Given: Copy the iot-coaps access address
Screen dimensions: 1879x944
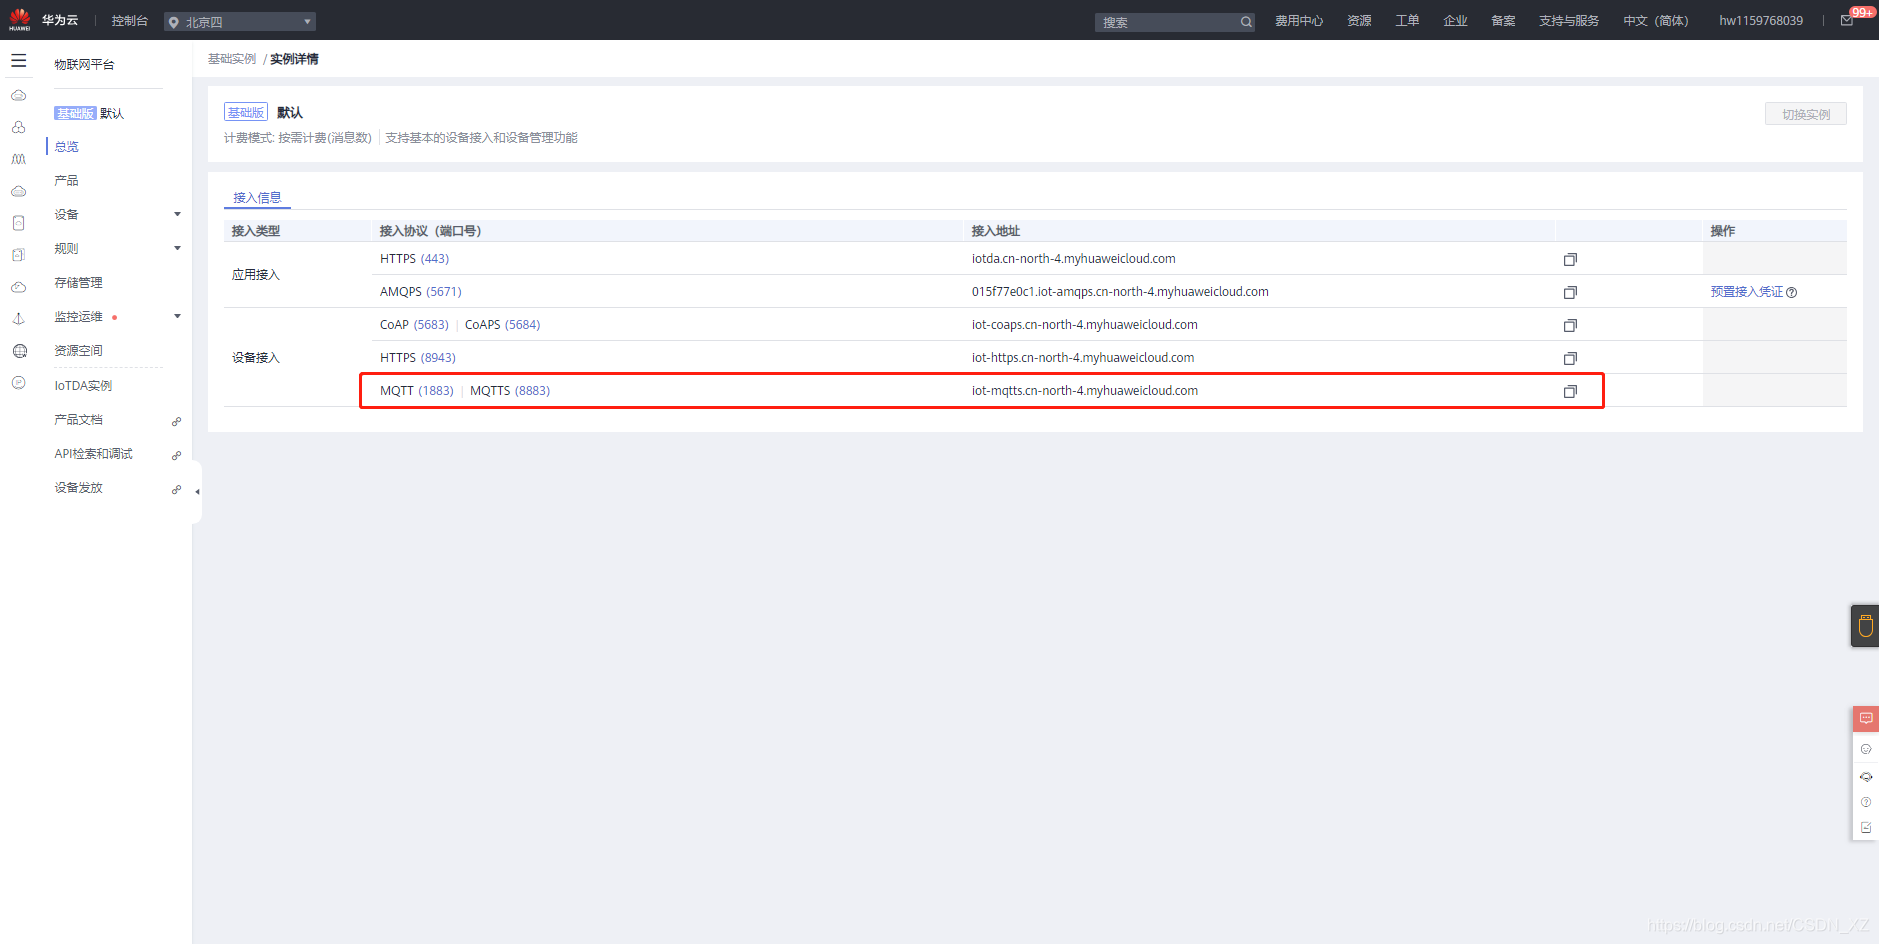Looking at the screenshot, I should pyautogui.click(x=1570, y=325).
